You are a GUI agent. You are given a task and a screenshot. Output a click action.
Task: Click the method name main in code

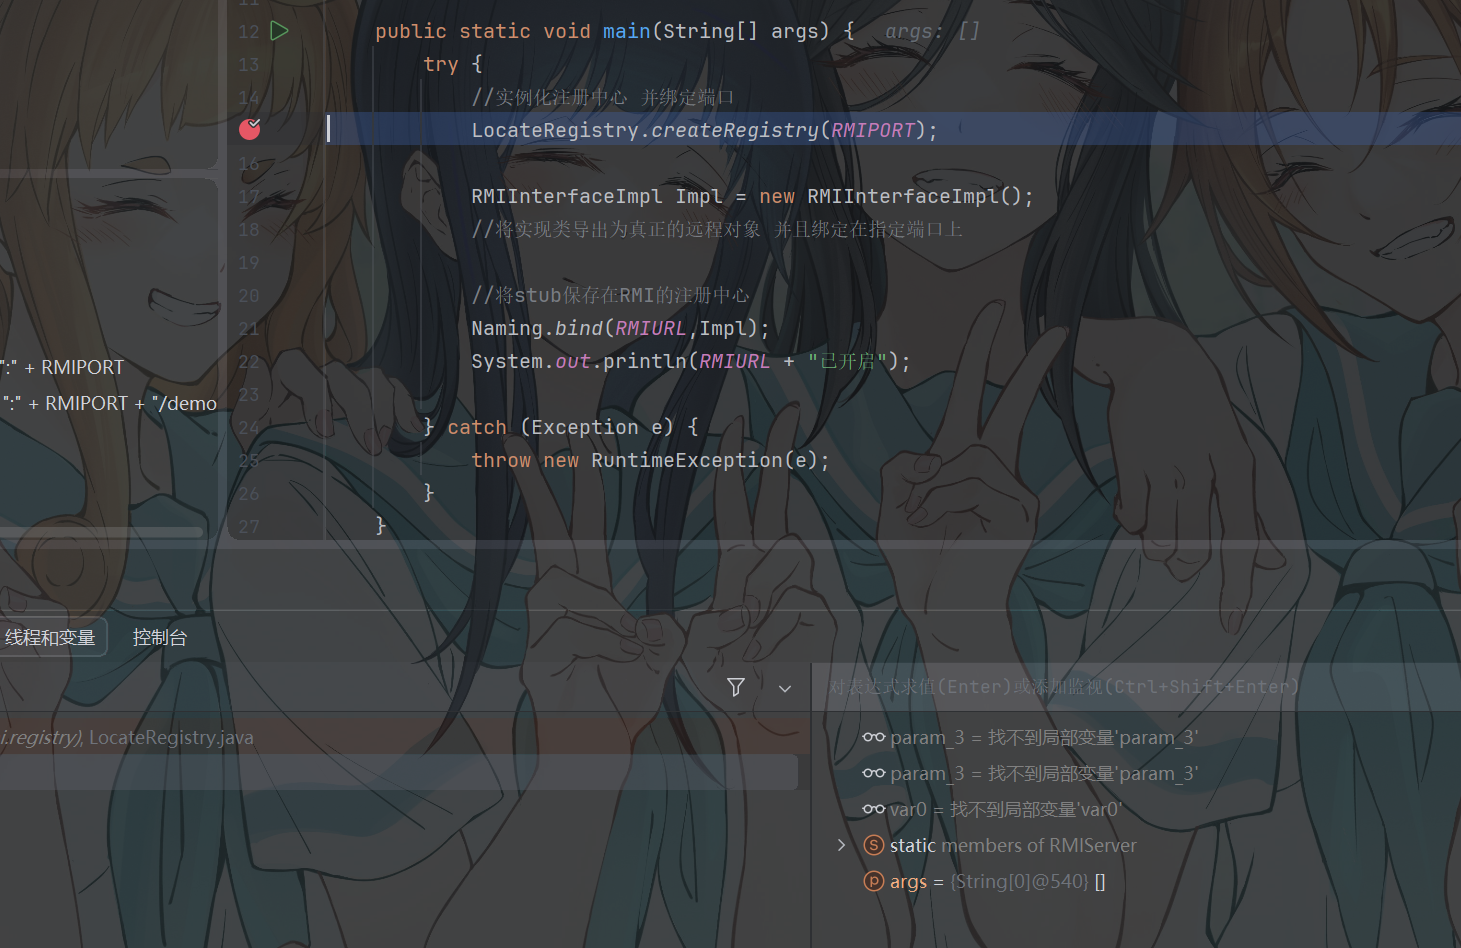[x=627, y=31]
